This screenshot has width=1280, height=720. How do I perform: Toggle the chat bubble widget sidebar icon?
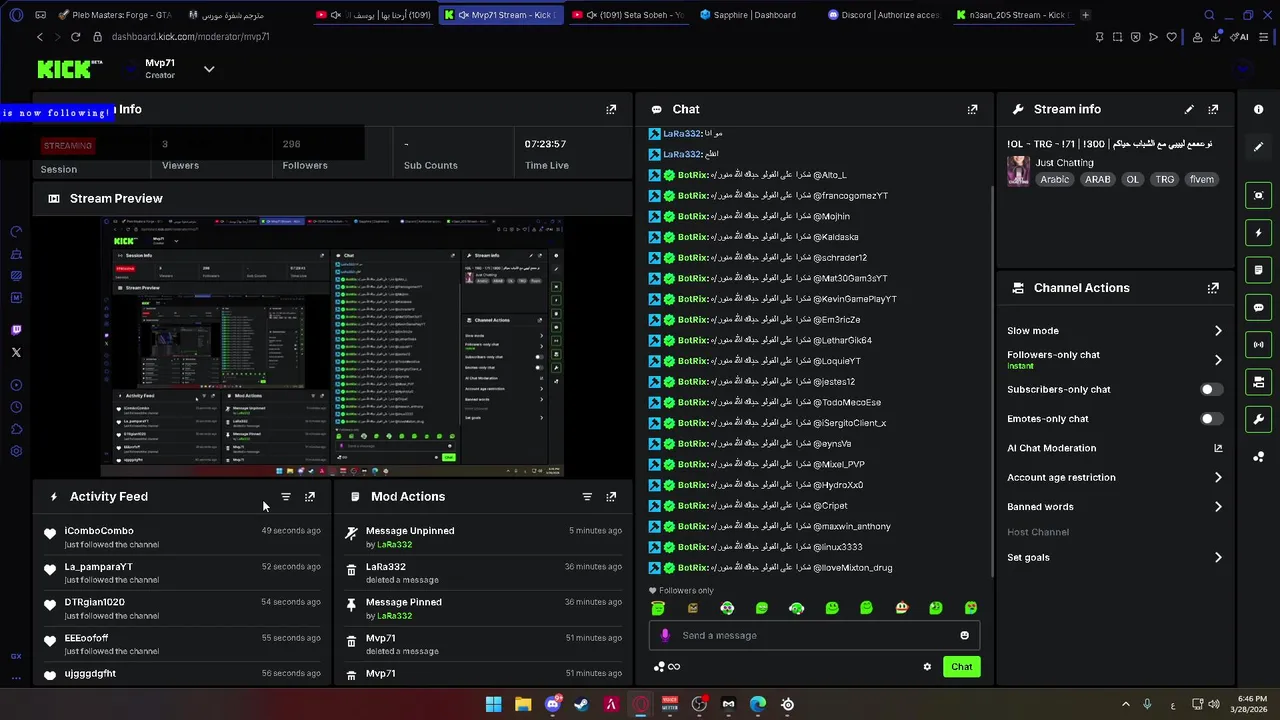1259,307
